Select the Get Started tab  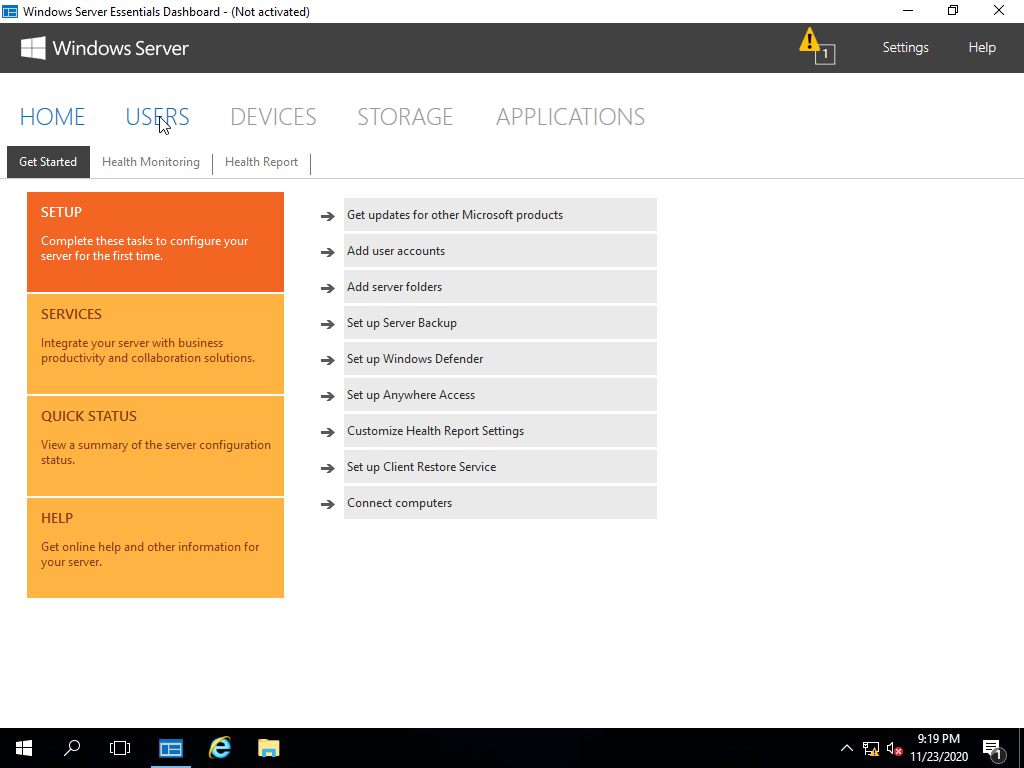click(x=48, y=162)
